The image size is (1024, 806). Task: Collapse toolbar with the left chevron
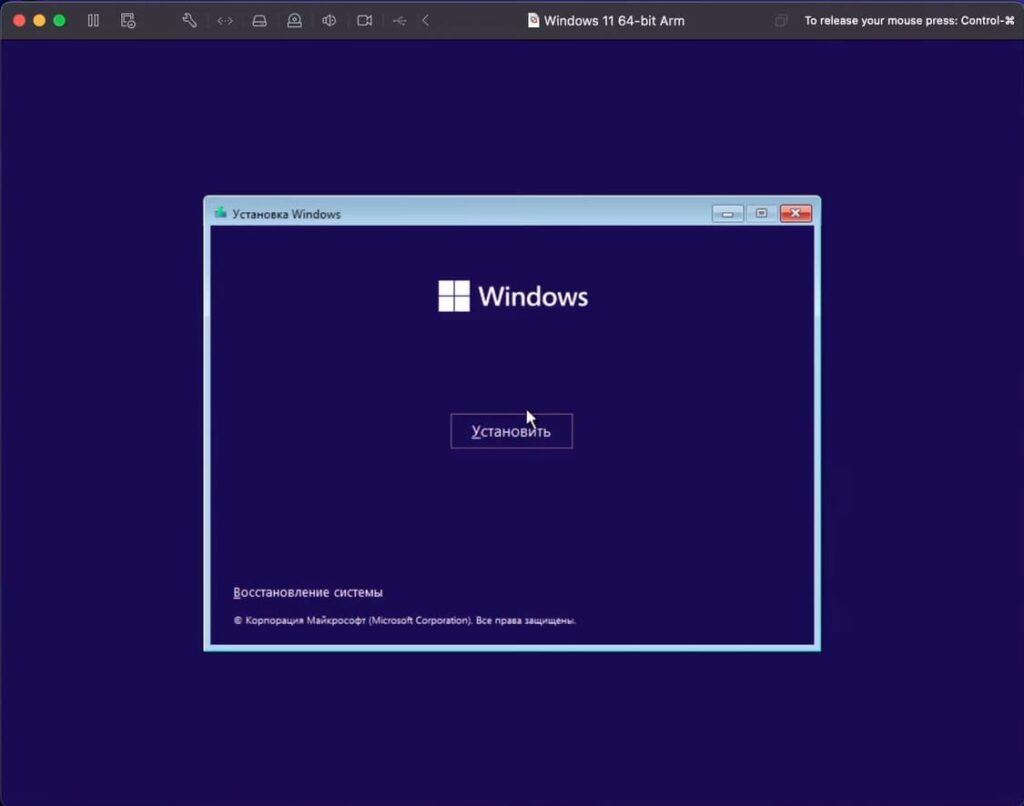click(426, 20)
